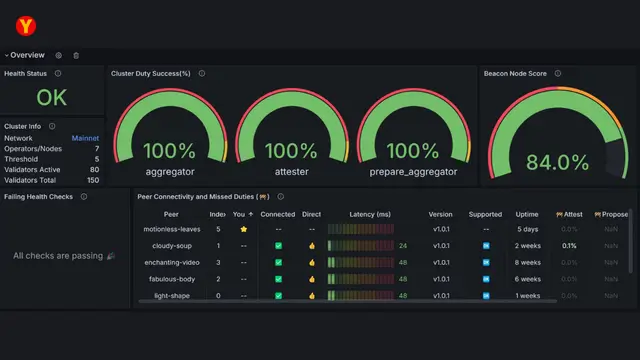Sort table by Index column header
Screen dimensions: 640x360
tap(218, 214)
